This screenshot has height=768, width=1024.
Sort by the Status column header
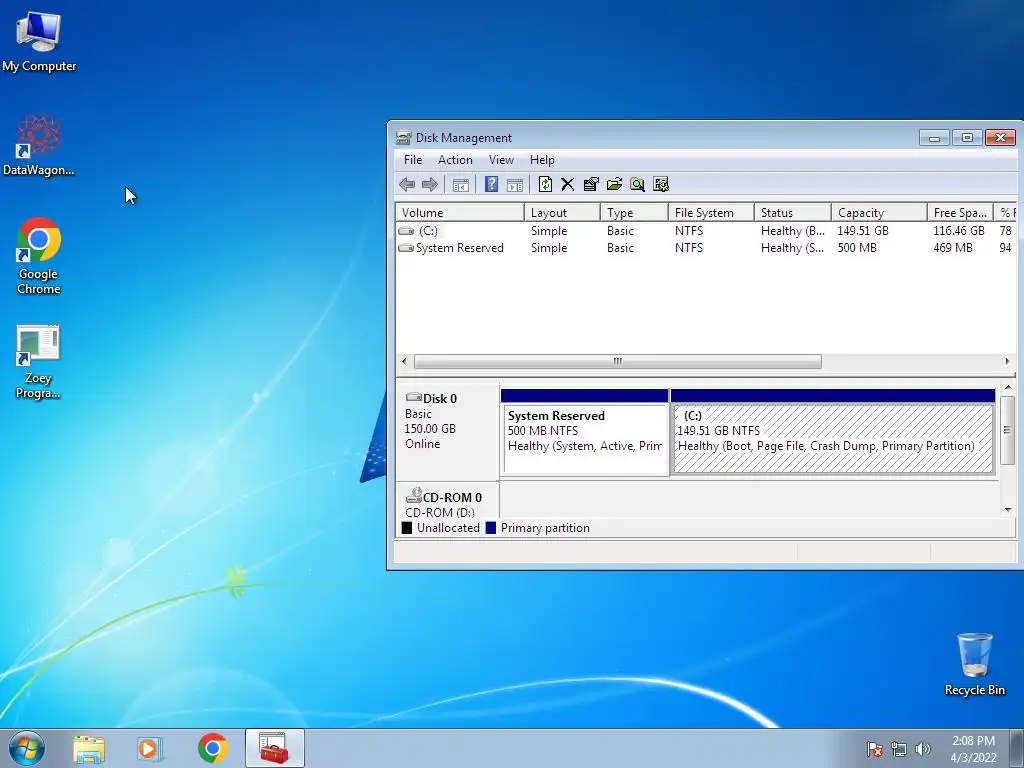[793, 213]
